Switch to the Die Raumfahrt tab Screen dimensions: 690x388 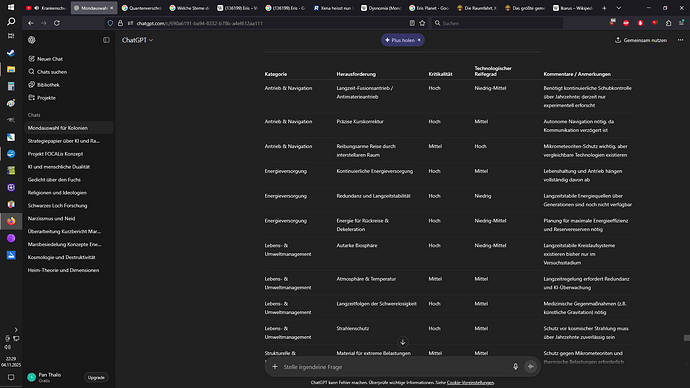pyautogui.click(x=477, y=8)
